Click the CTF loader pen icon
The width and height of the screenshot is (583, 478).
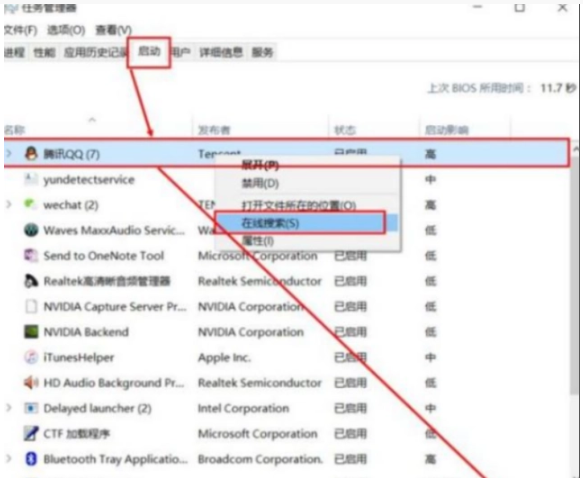pyautogui.click(x=31, y=433)
